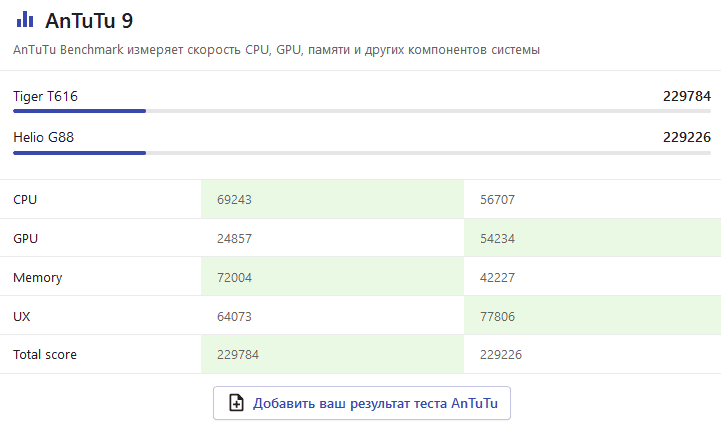
Task: Click GPU value 24857
Action: (x=234, y=239)
